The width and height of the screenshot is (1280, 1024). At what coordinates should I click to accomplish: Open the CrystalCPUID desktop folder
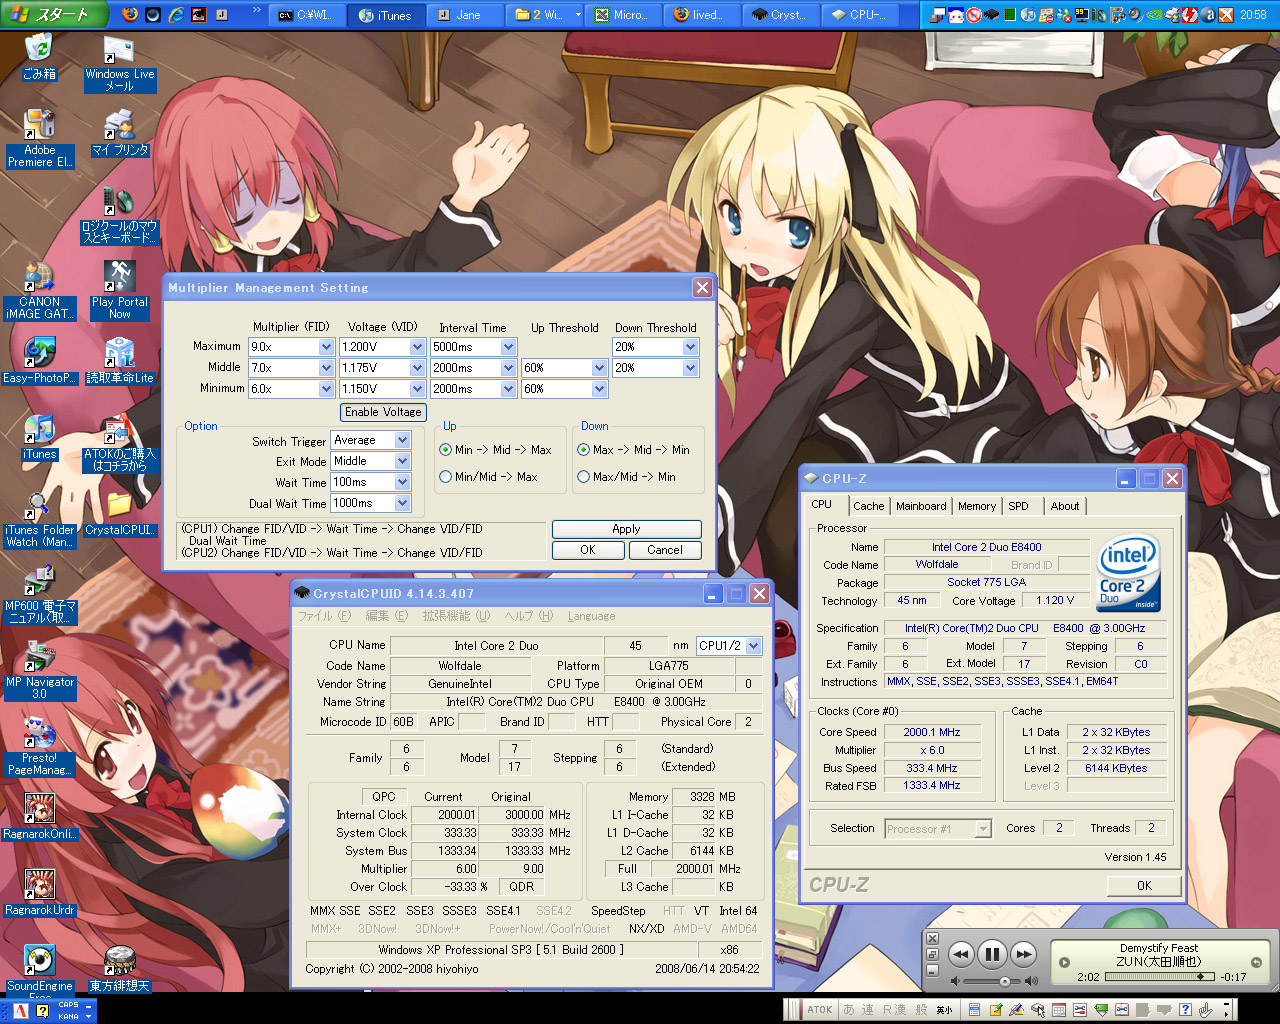point(119,513)
